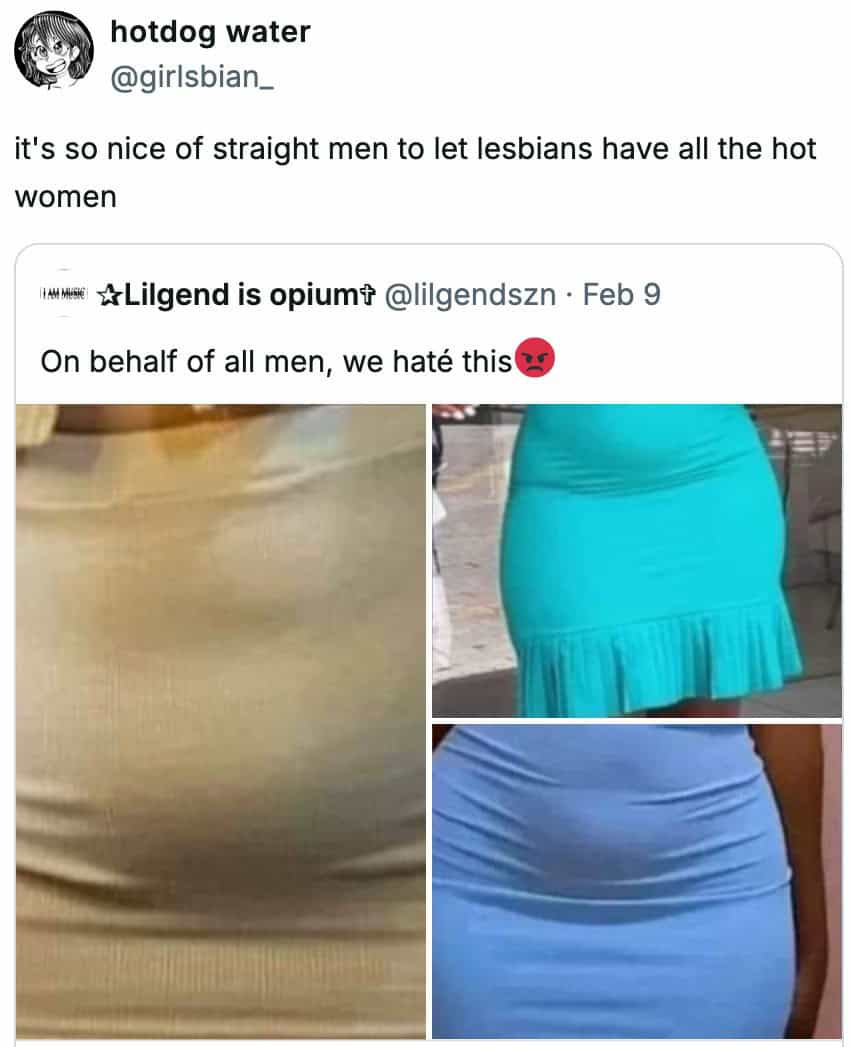Click the I AM MUSIC avatar of quoted tweet
This screenshot has width=851, height=1047.
click(x=63, y=294)
